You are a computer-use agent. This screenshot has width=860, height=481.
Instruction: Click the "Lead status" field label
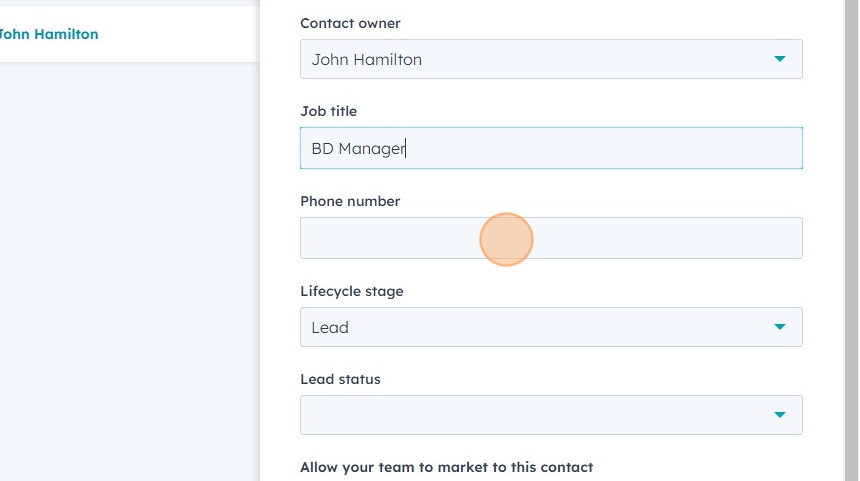340,379
